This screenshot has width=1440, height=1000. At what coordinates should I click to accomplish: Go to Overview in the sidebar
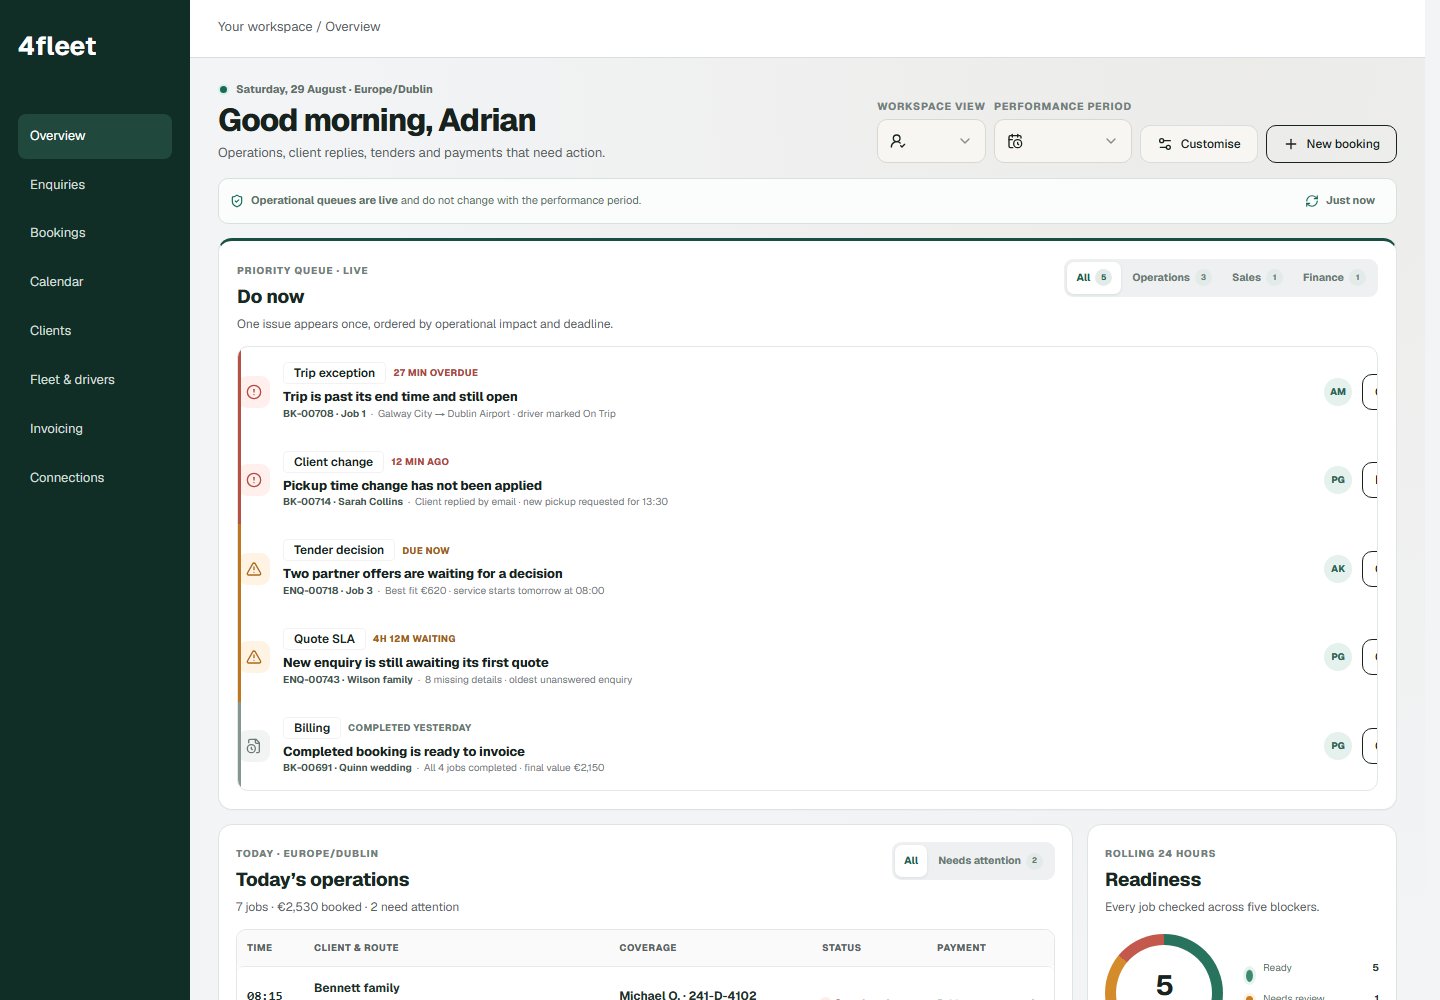[95, 136]
